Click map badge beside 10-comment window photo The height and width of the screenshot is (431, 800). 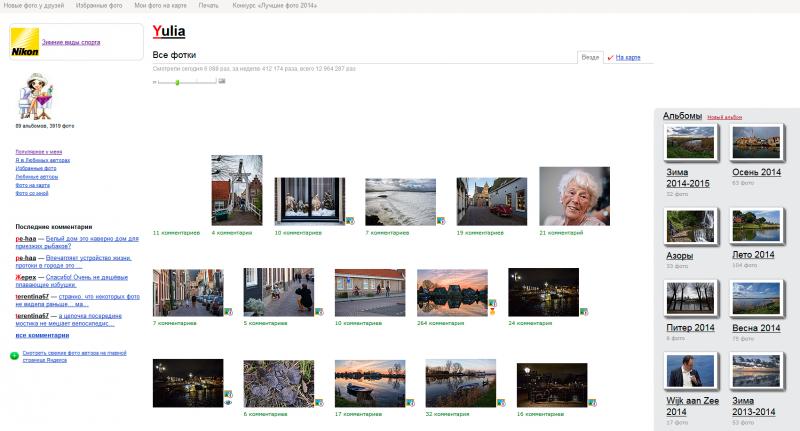tap(350, 221)
